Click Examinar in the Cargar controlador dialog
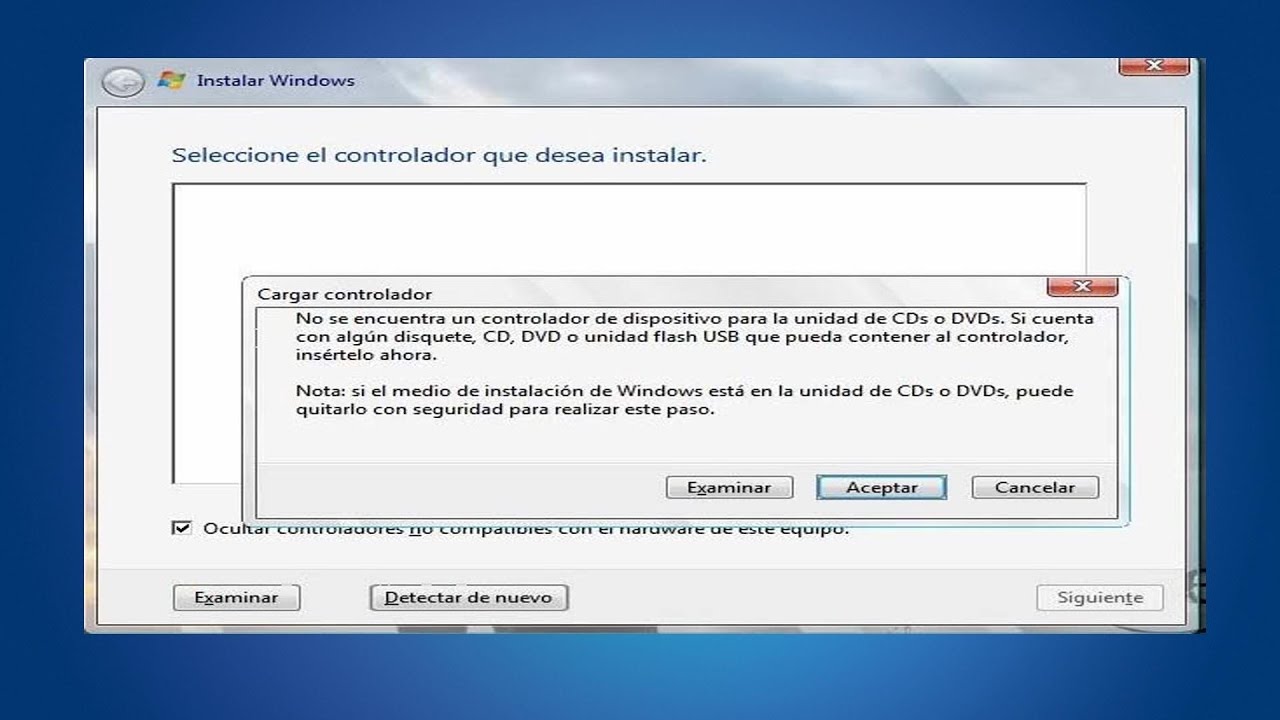This screenshot has width=1280, height=720. (729, 488)
